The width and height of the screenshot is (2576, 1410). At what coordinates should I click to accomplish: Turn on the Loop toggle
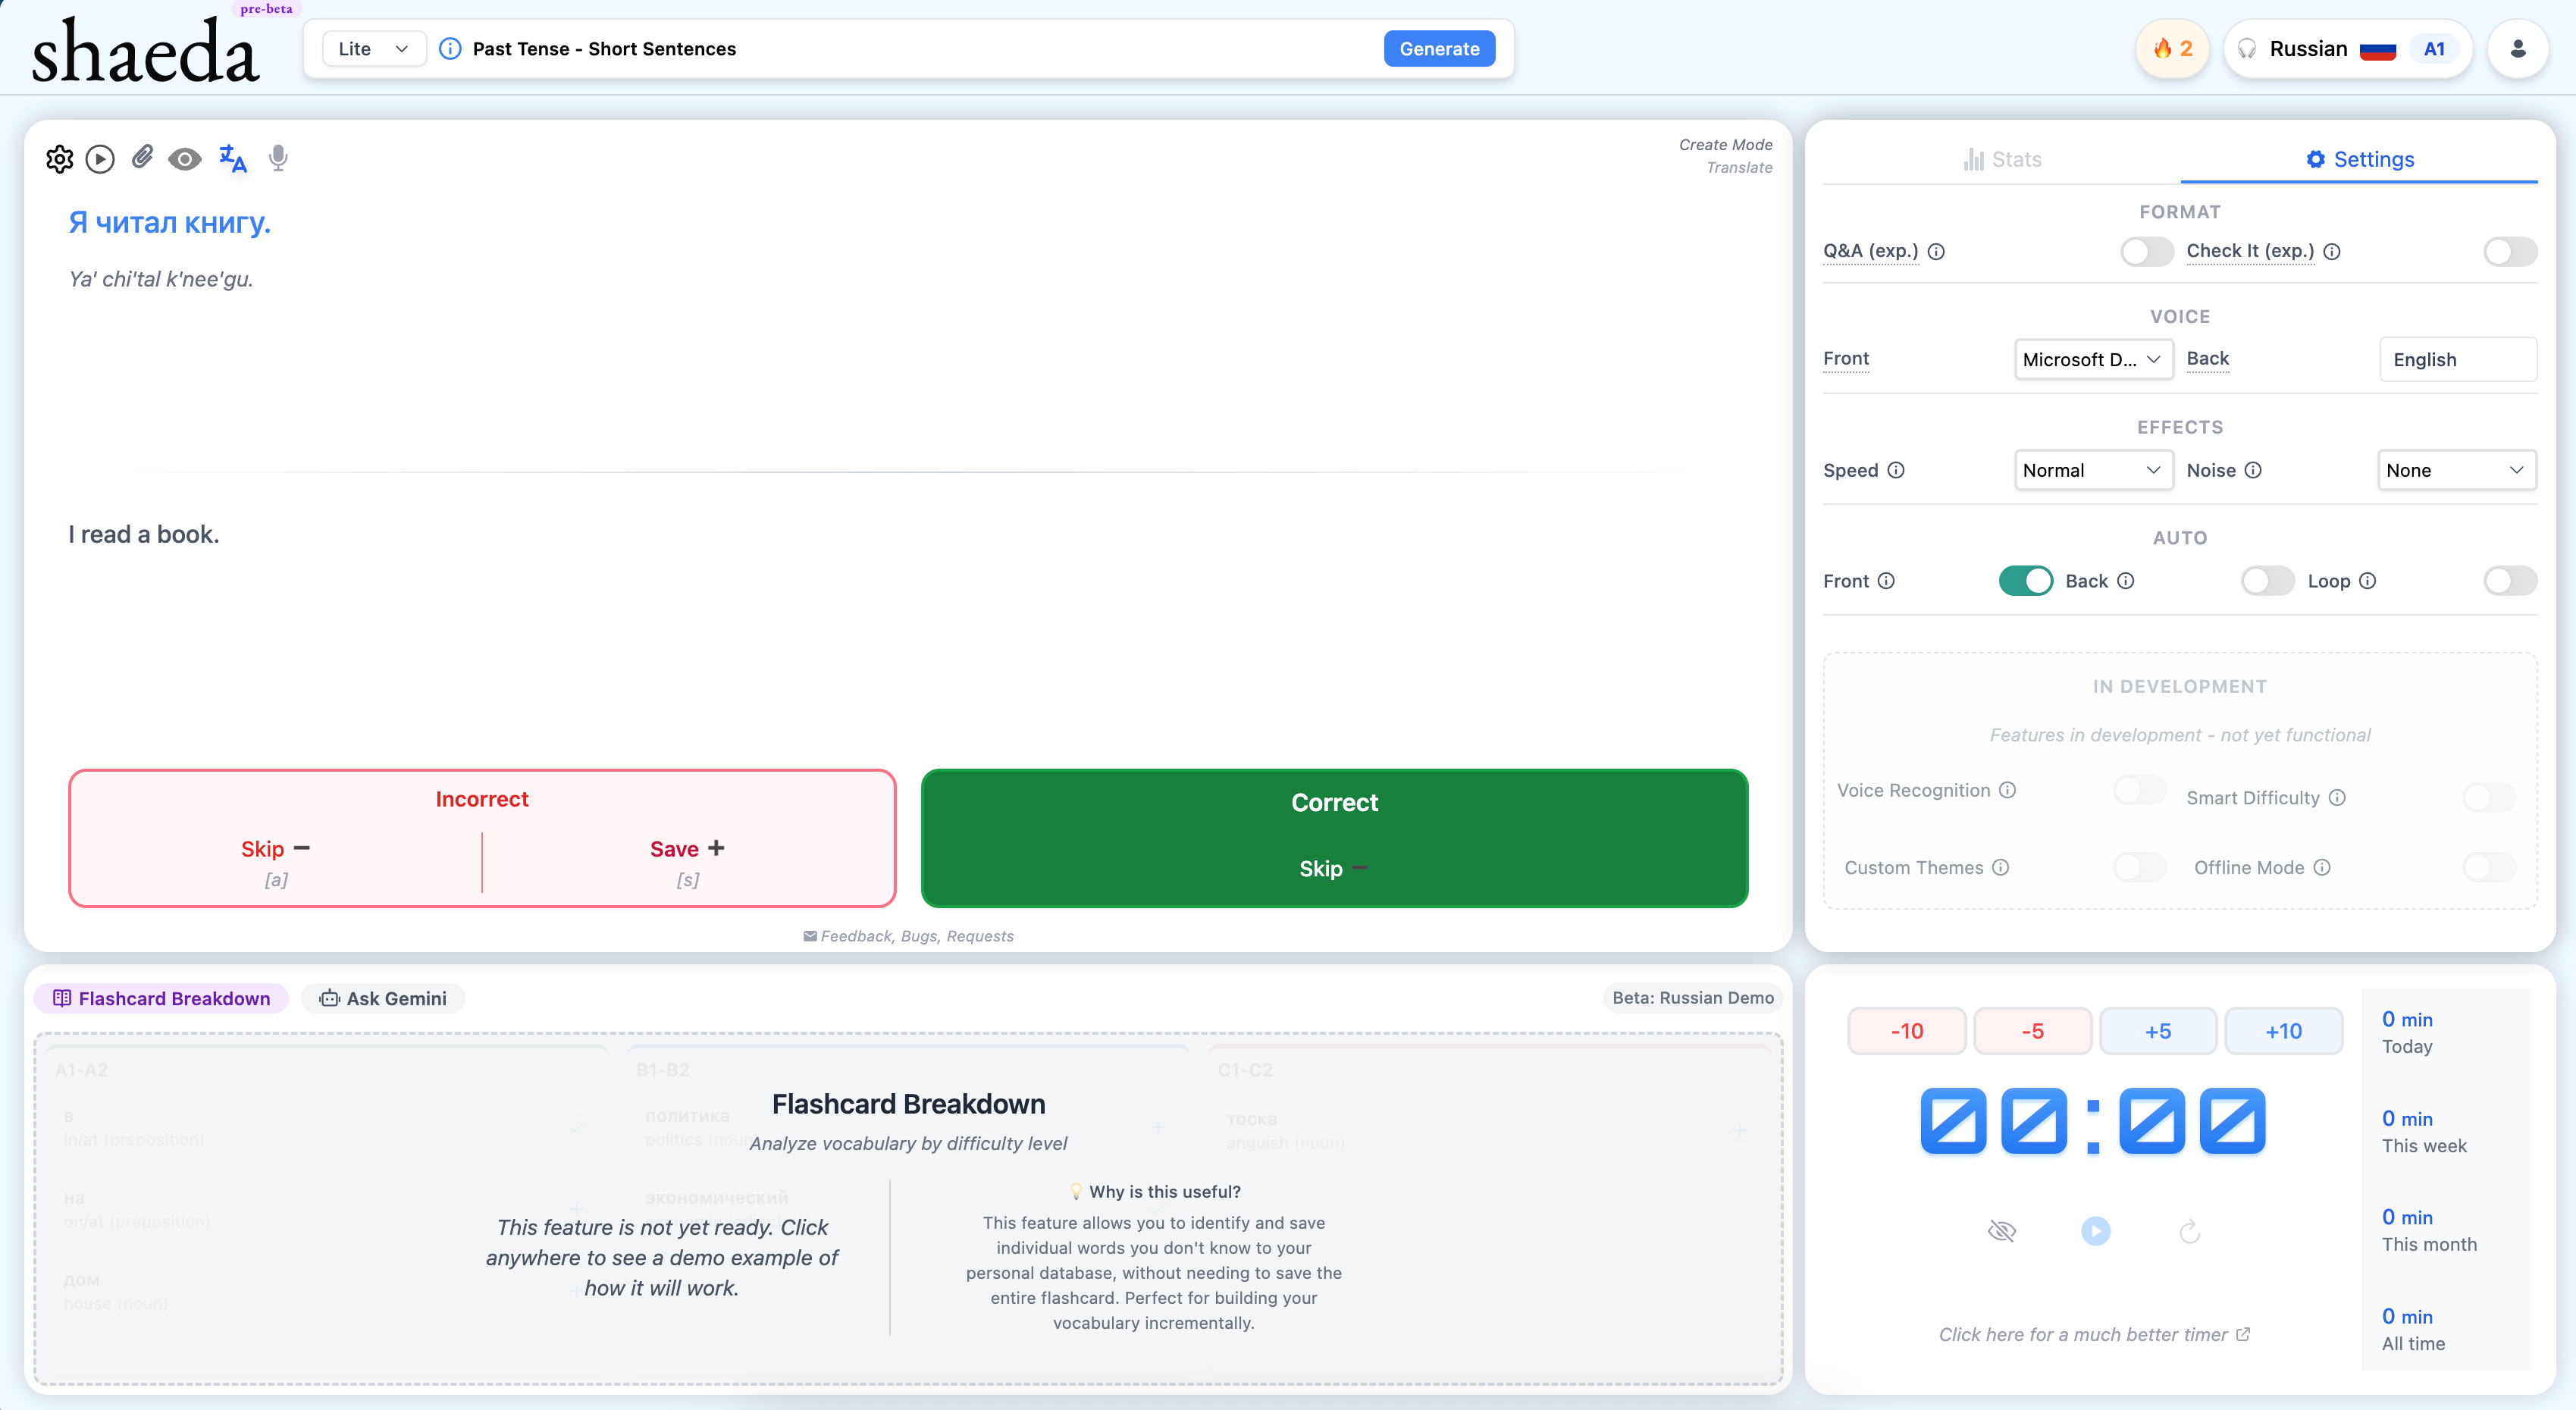(2509, 581)
